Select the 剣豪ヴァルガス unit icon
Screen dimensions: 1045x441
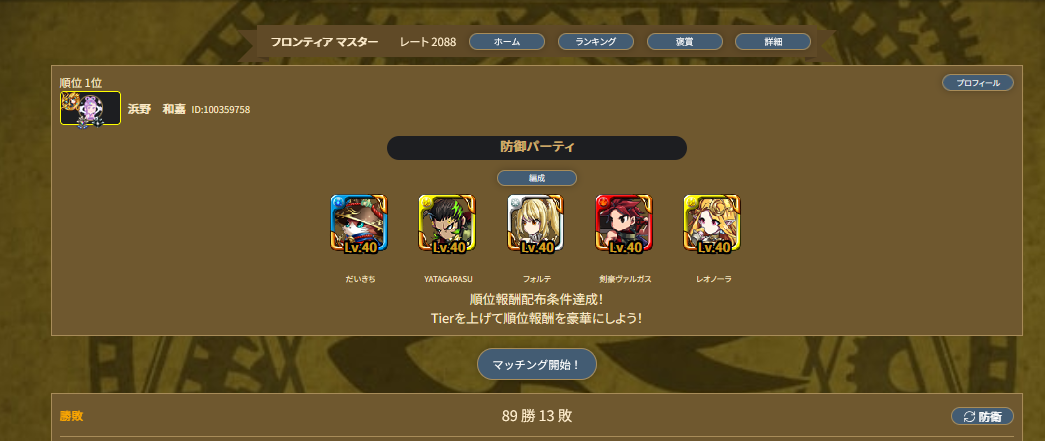pyautogui.click(x=624, y=224)
